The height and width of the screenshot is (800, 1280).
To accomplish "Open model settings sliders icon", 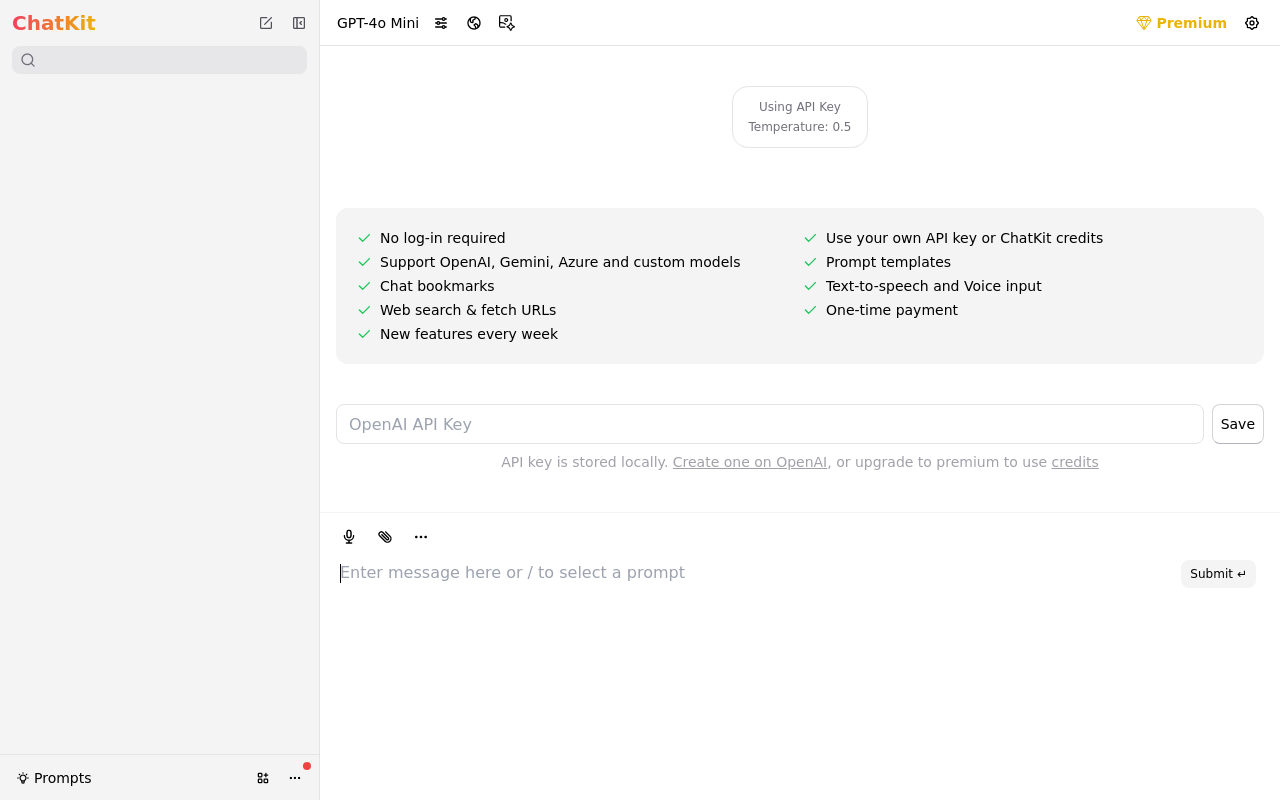I will pos(441,23).
